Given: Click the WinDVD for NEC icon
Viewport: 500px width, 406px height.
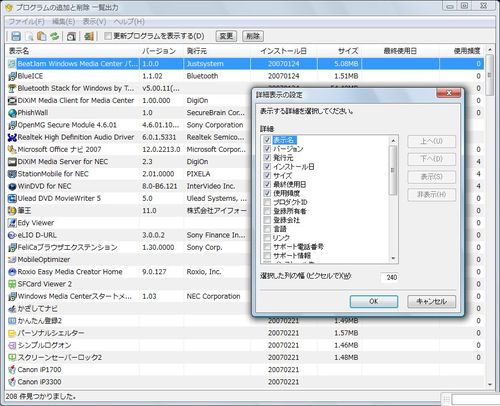Looking at the screenshot, I should pyautogui.click(x=12, y=186).
